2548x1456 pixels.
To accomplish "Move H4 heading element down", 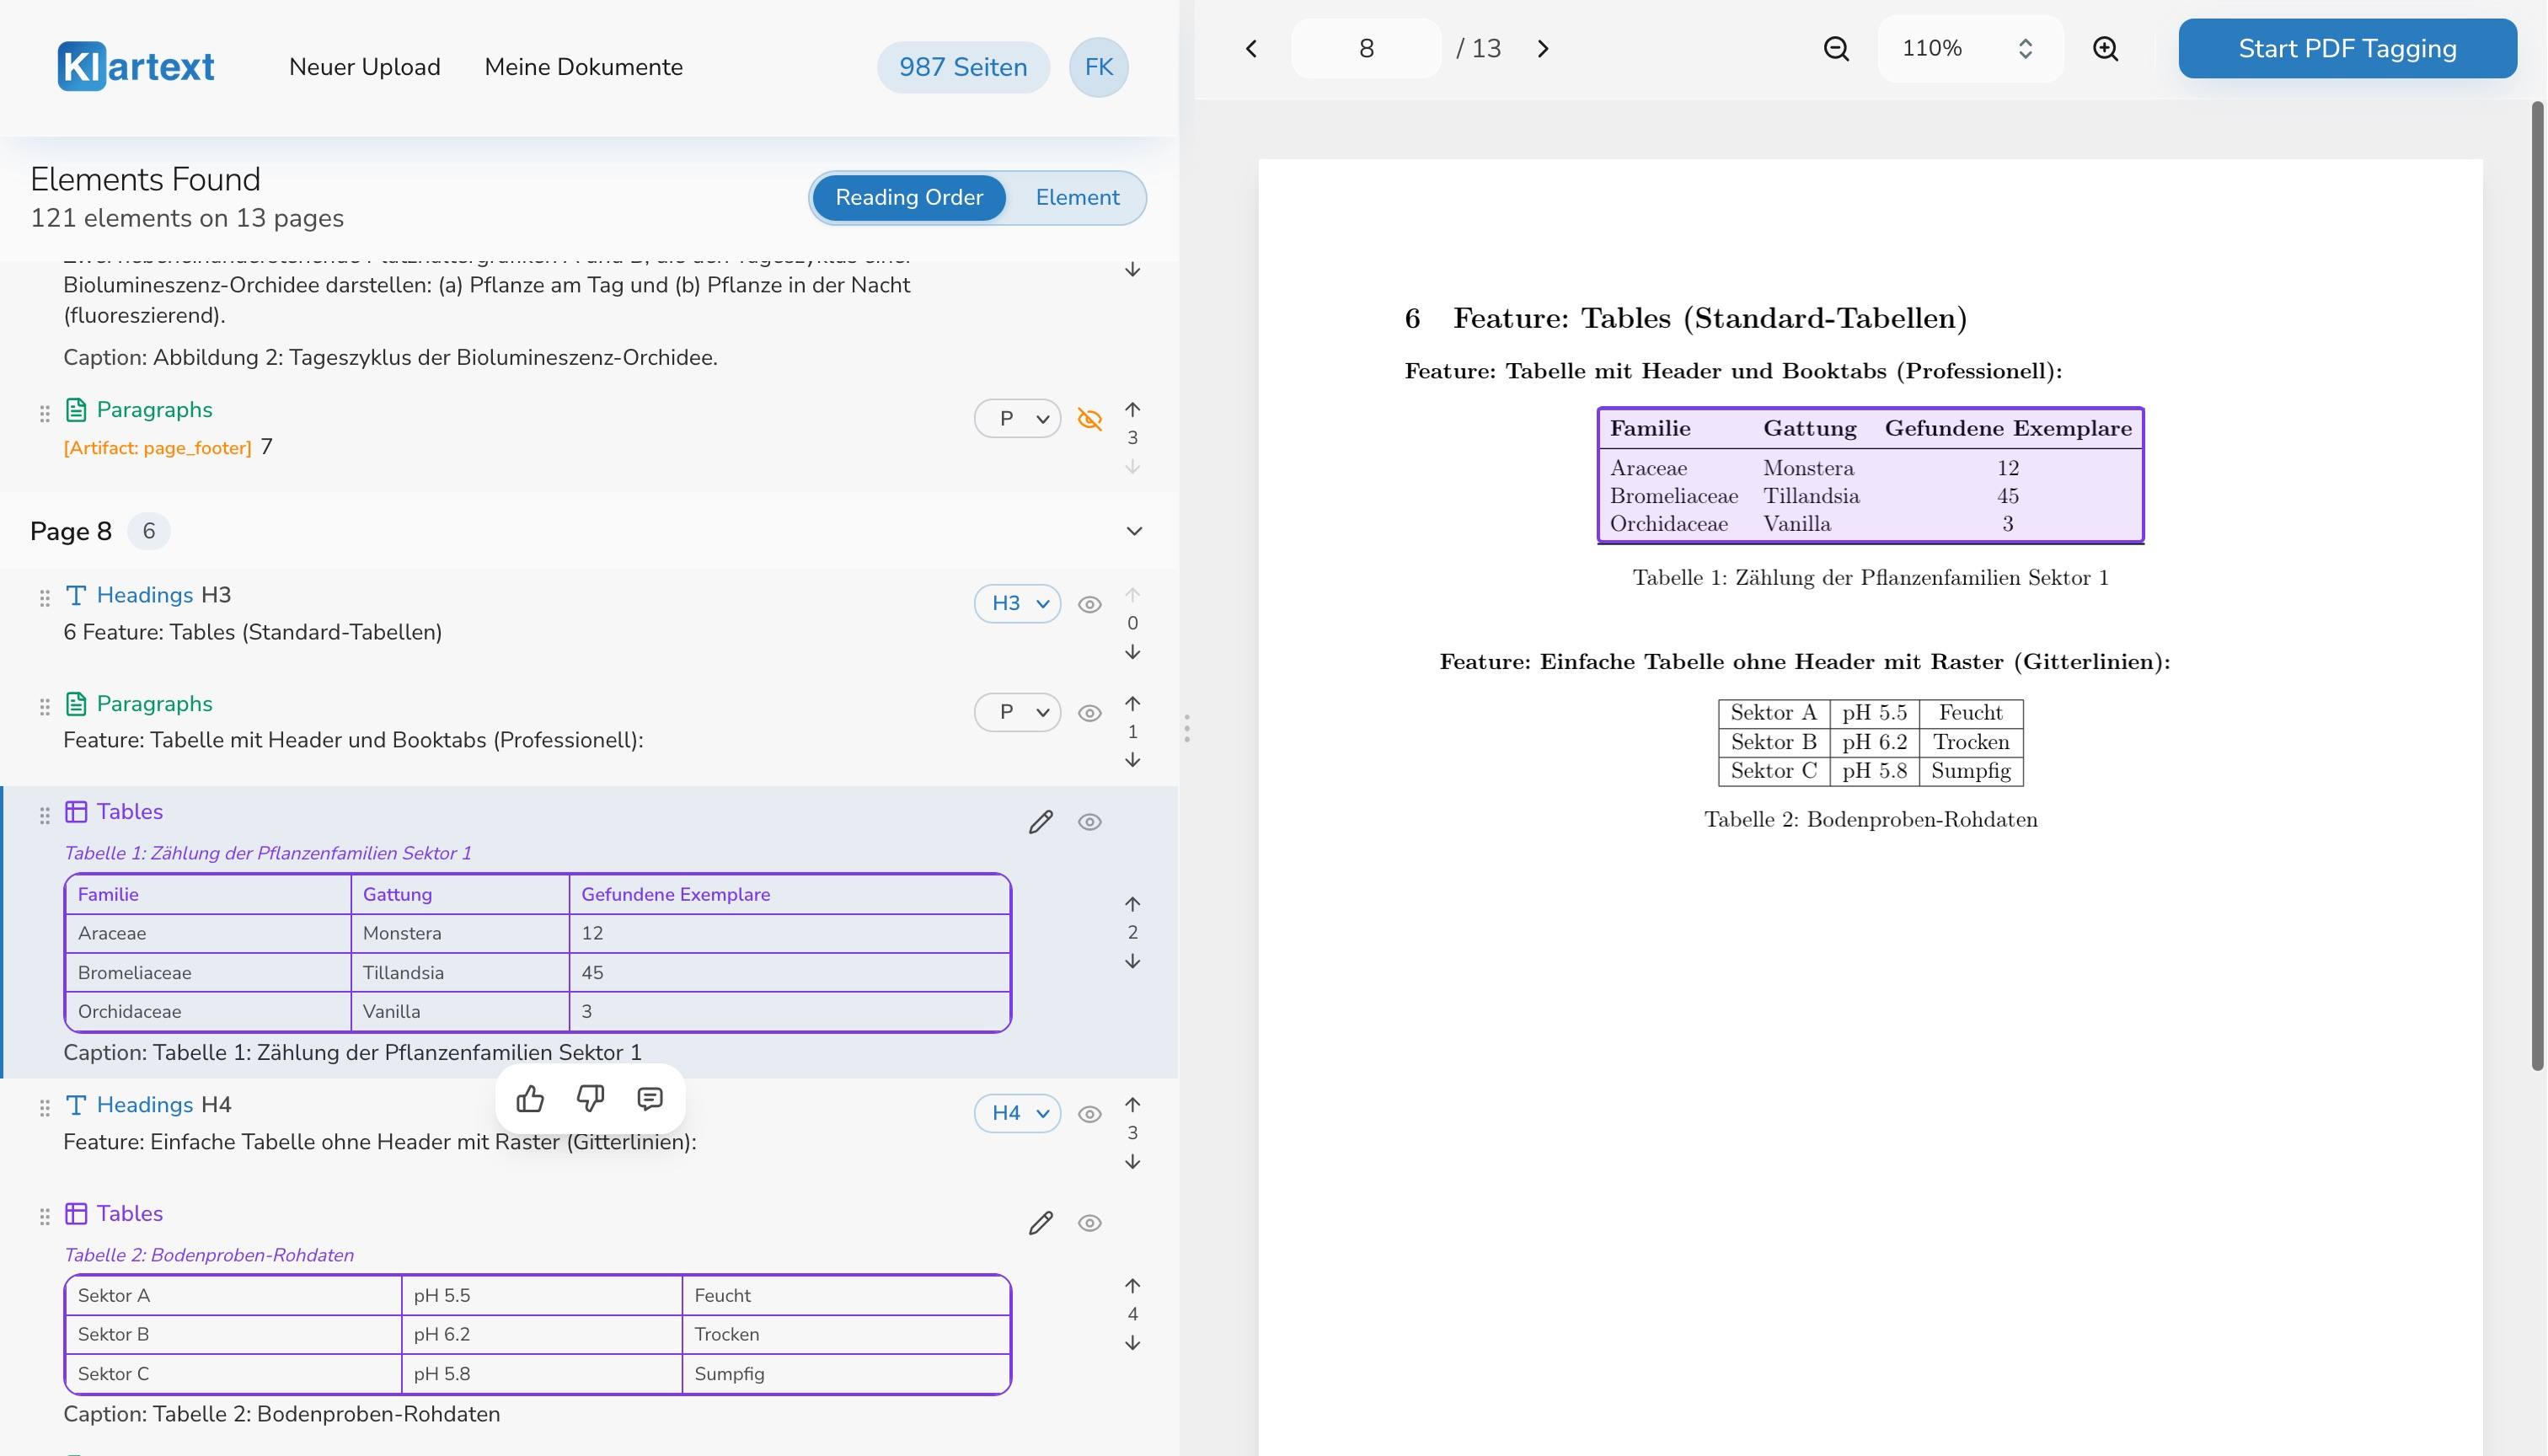I will pos(1132,1162).
